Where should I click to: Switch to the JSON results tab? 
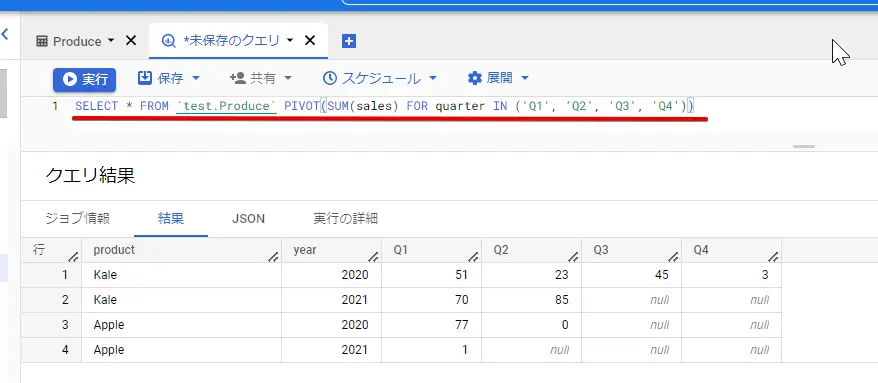(248, 218)
